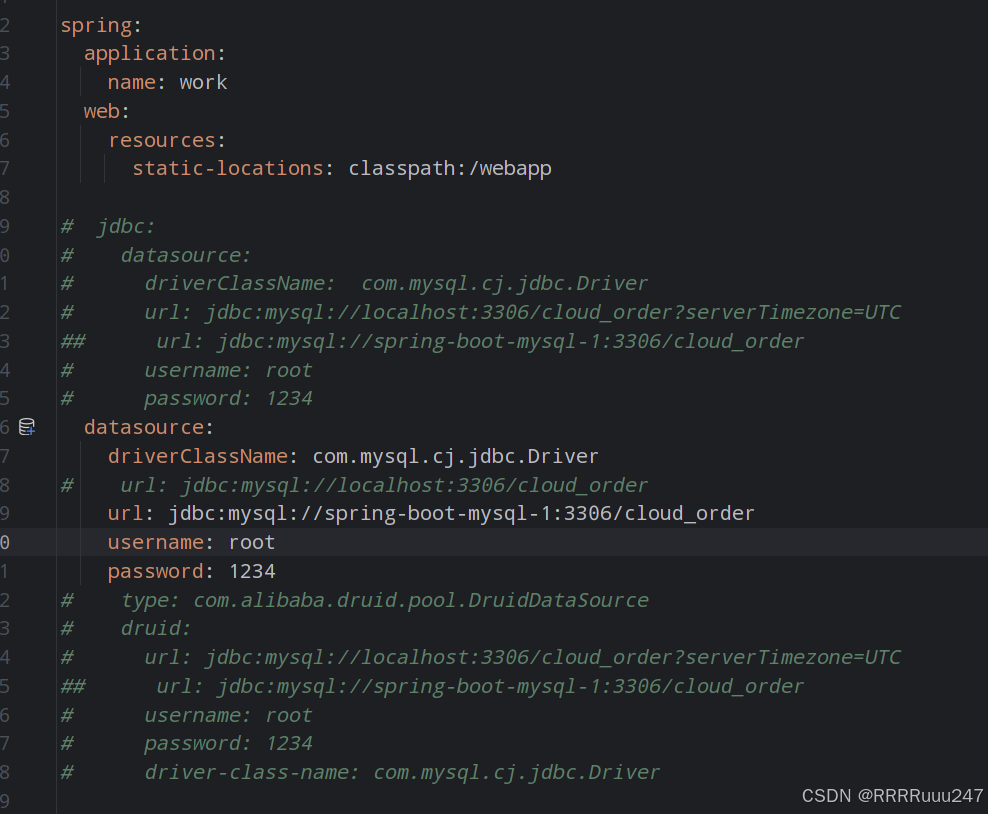Select com.mysql.cj.jdbc.Driver after driverClassName
The image size is (988, 814).
455,455
